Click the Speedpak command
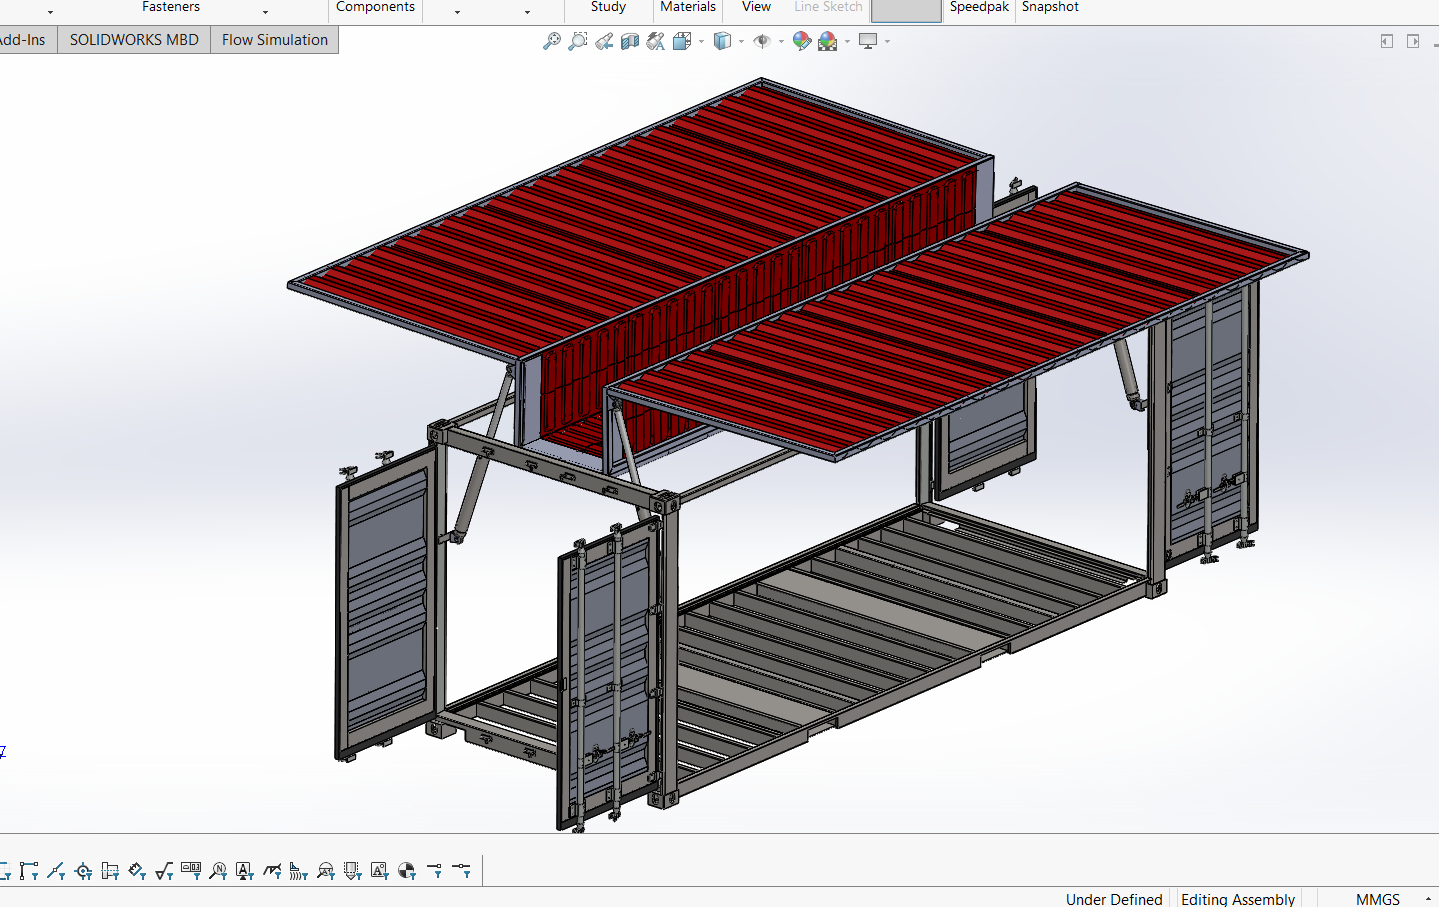The height and width of the screenshot is (907, 1439). (x=979, y=7)
